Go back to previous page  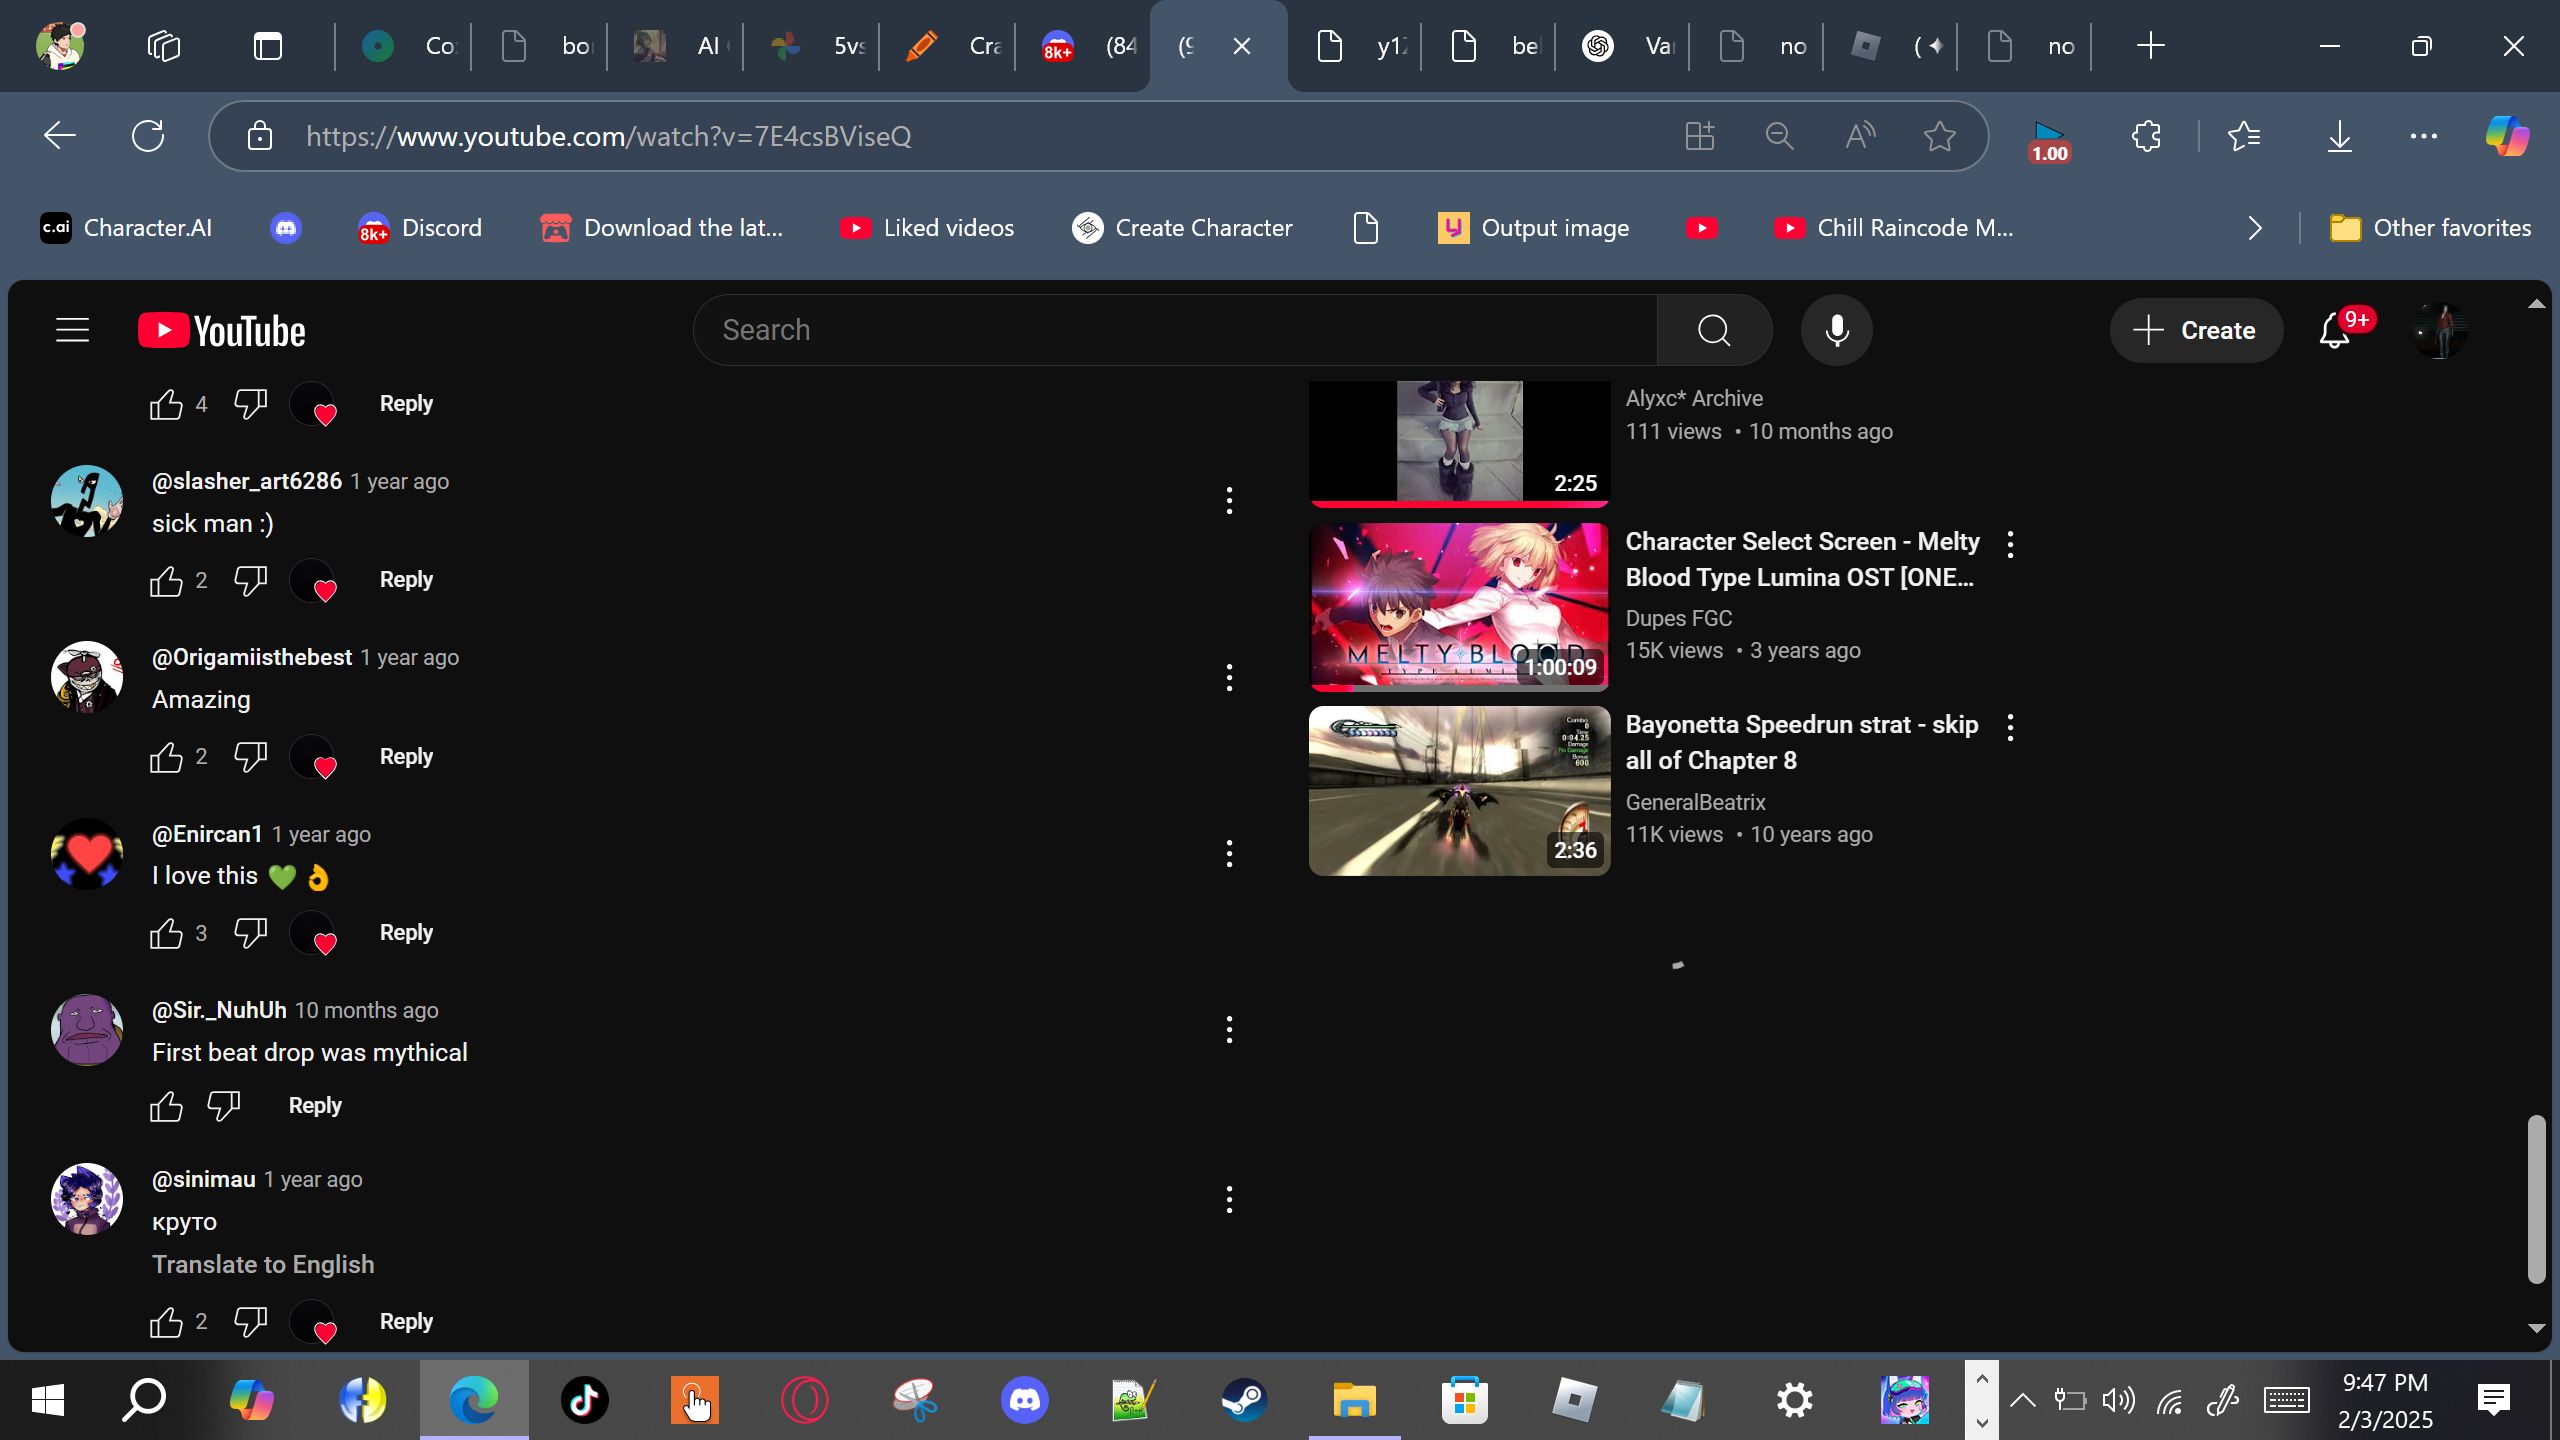point(60,136)
